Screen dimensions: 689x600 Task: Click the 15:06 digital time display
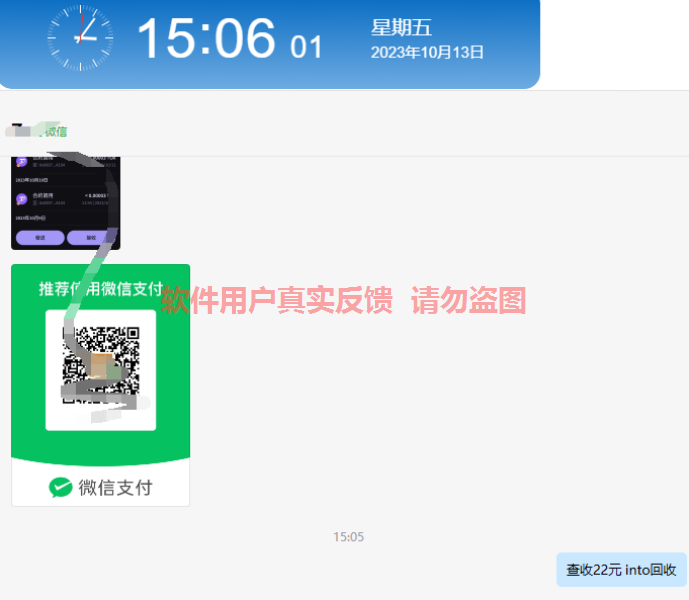coord(207,39)
